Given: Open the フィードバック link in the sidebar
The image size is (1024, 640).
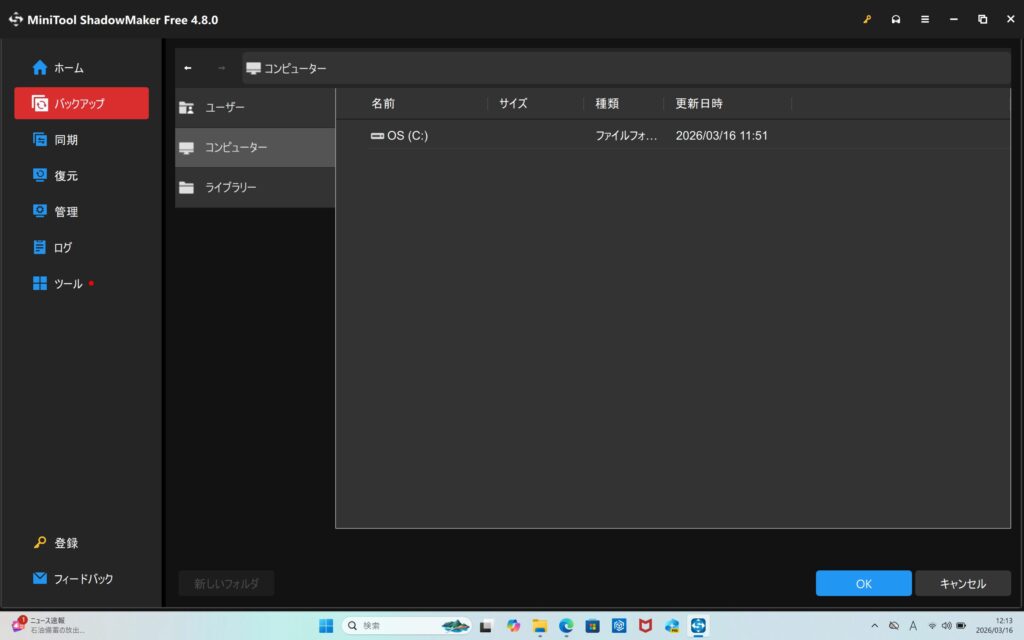Looking at the screenshot, I should click(83, 579).
